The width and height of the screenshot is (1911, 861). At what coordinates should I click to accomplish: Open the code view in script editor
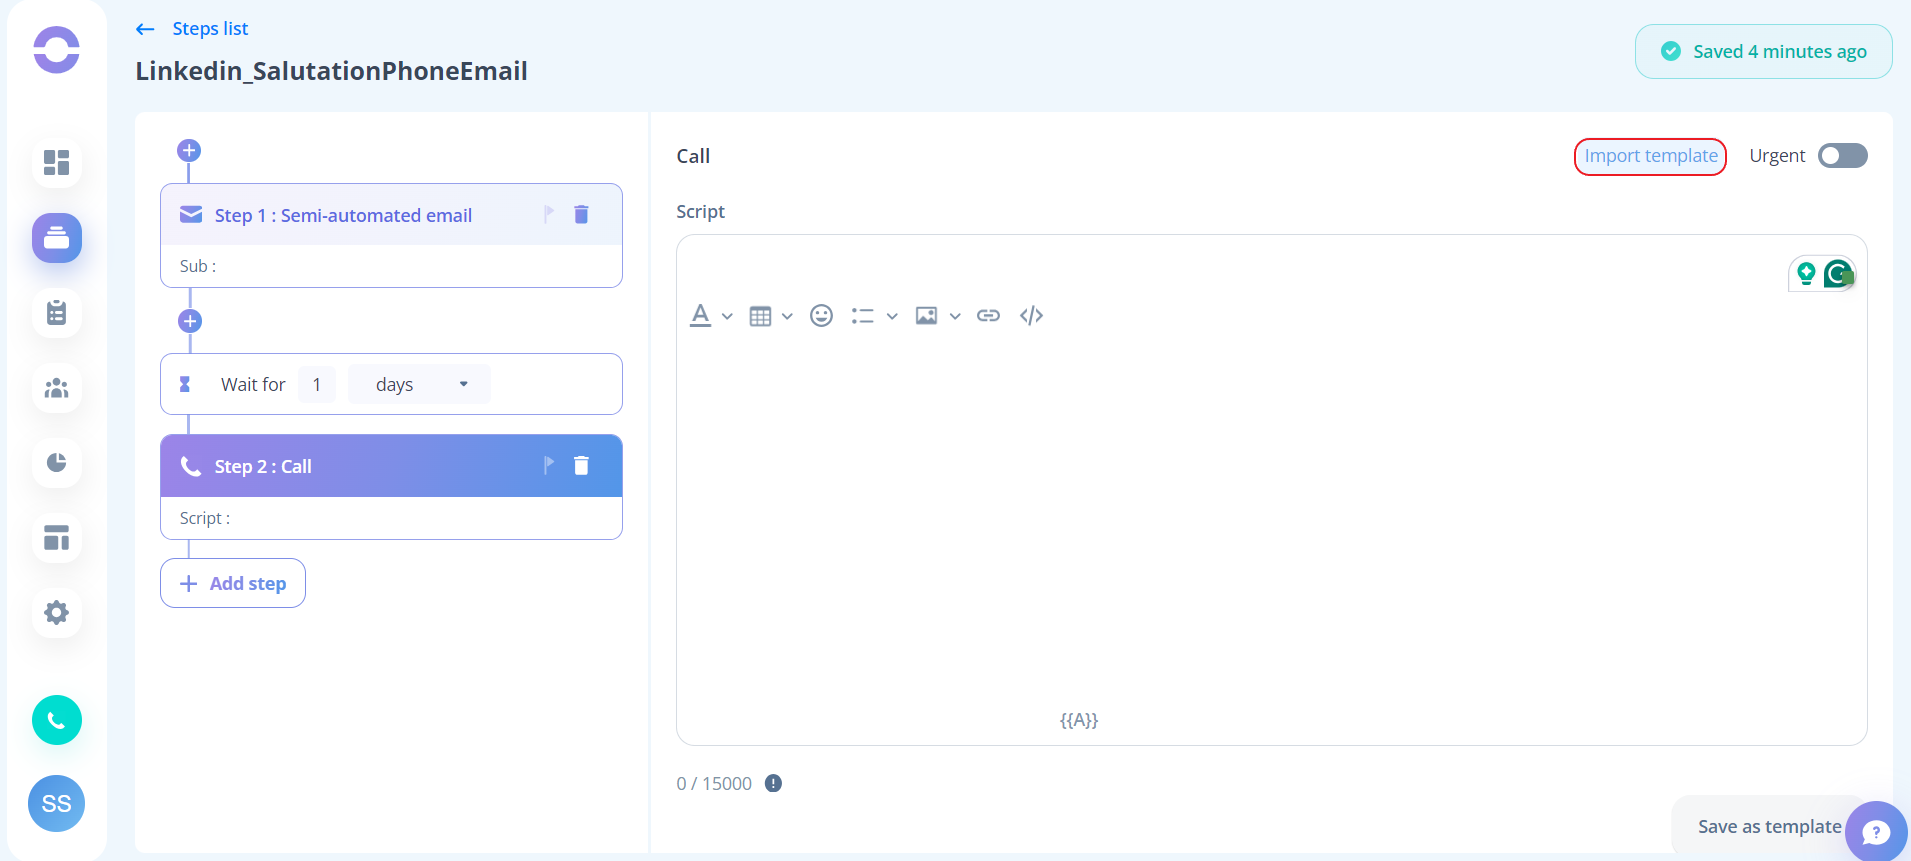pyautogui.click(x=1031, y=316)
